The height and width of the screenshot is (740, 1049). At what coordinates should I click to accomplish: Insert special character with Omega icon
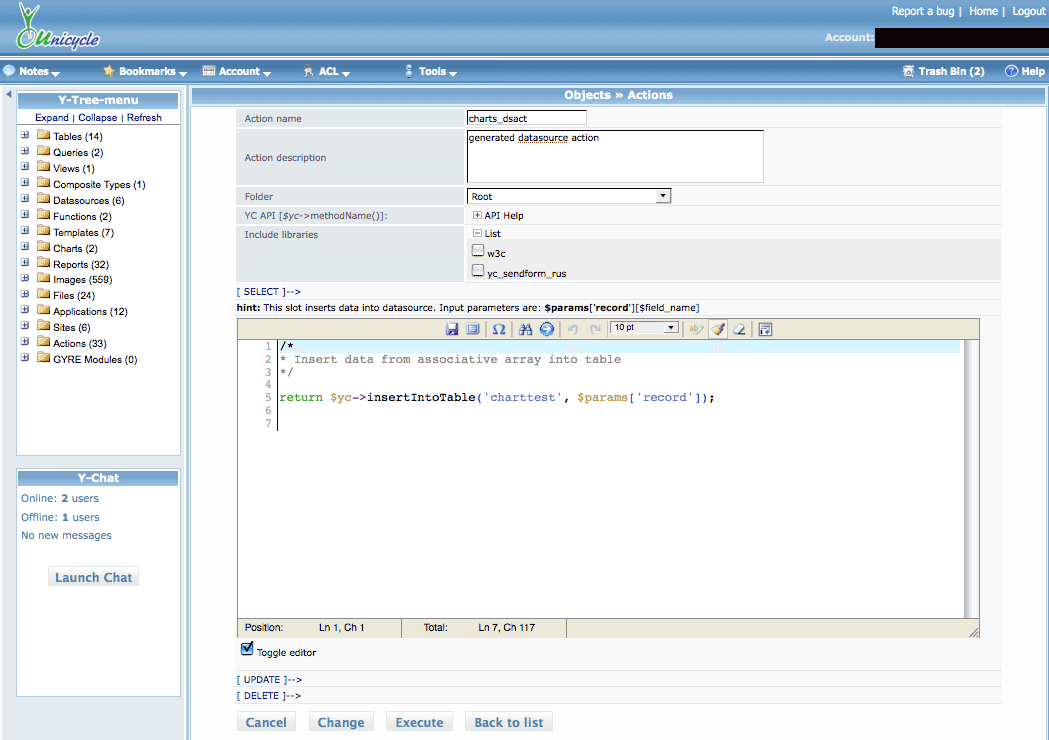[499, 329]
